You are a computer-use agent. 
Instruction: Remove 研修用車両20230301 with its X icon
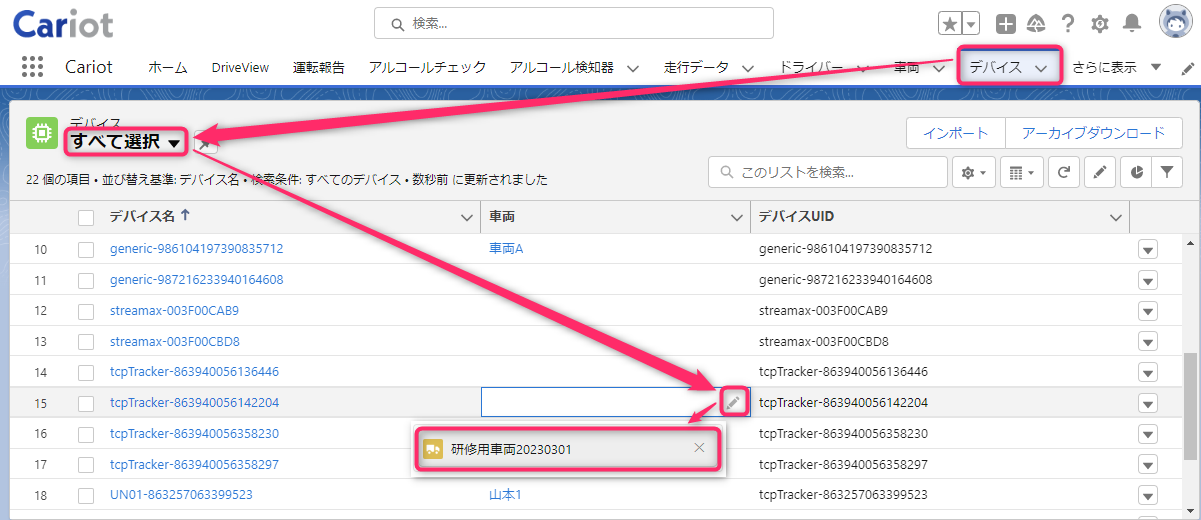[699, 448]
